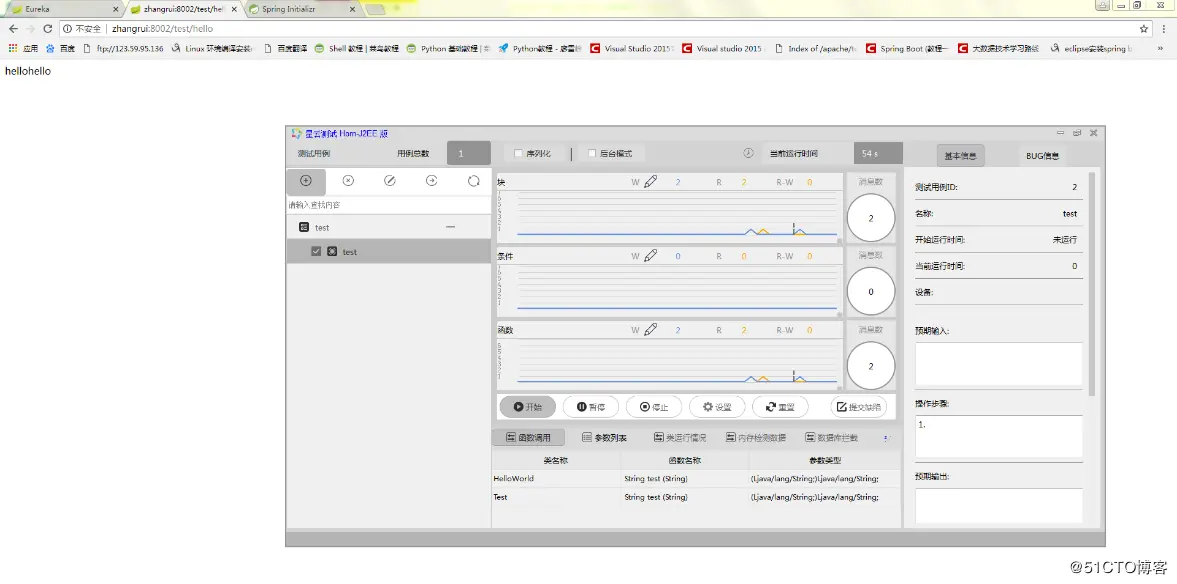1177x584 pixels.
Task: Click the 块 chart message count circle
Action: pos(871,218)
